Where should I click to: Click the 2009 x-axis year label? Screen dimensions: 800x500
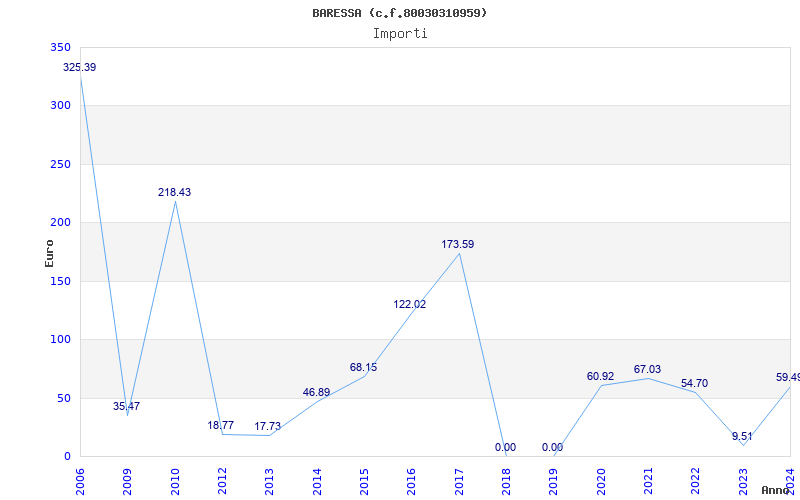coord(128,482)
